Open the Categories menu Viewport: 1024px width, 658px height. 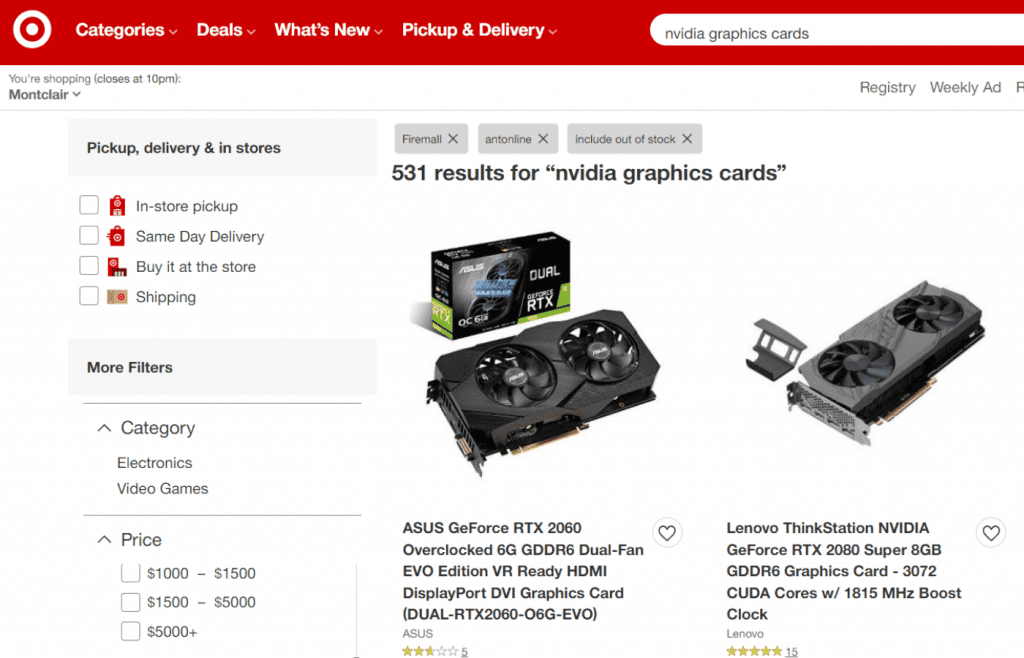tap(126, 30)
